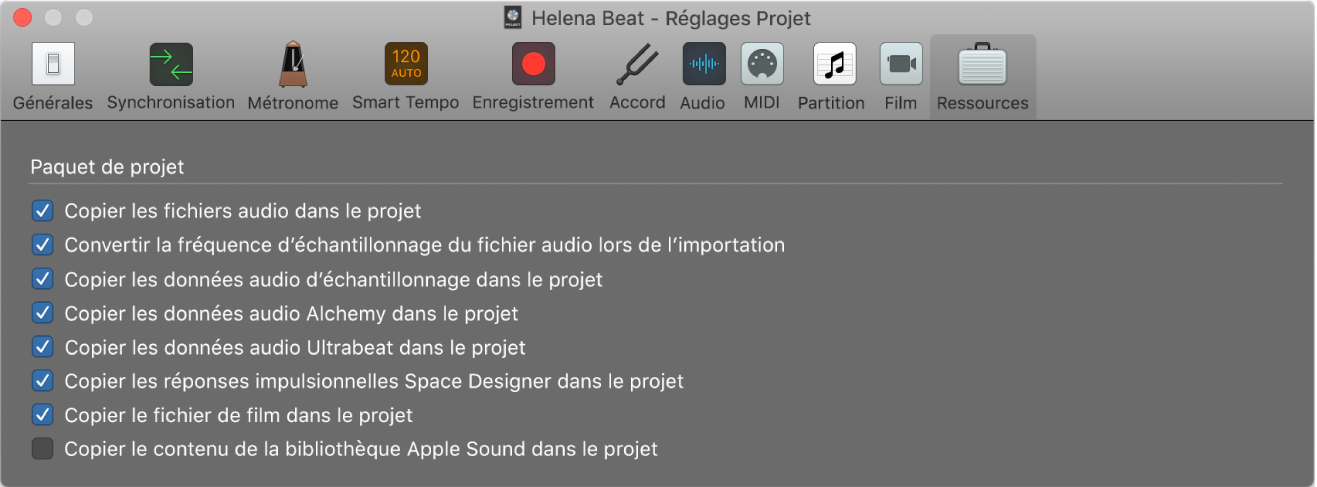This screenshot has width=1317, height=487.
Task: Open the Générales settings pane
Action: point(53,65)
